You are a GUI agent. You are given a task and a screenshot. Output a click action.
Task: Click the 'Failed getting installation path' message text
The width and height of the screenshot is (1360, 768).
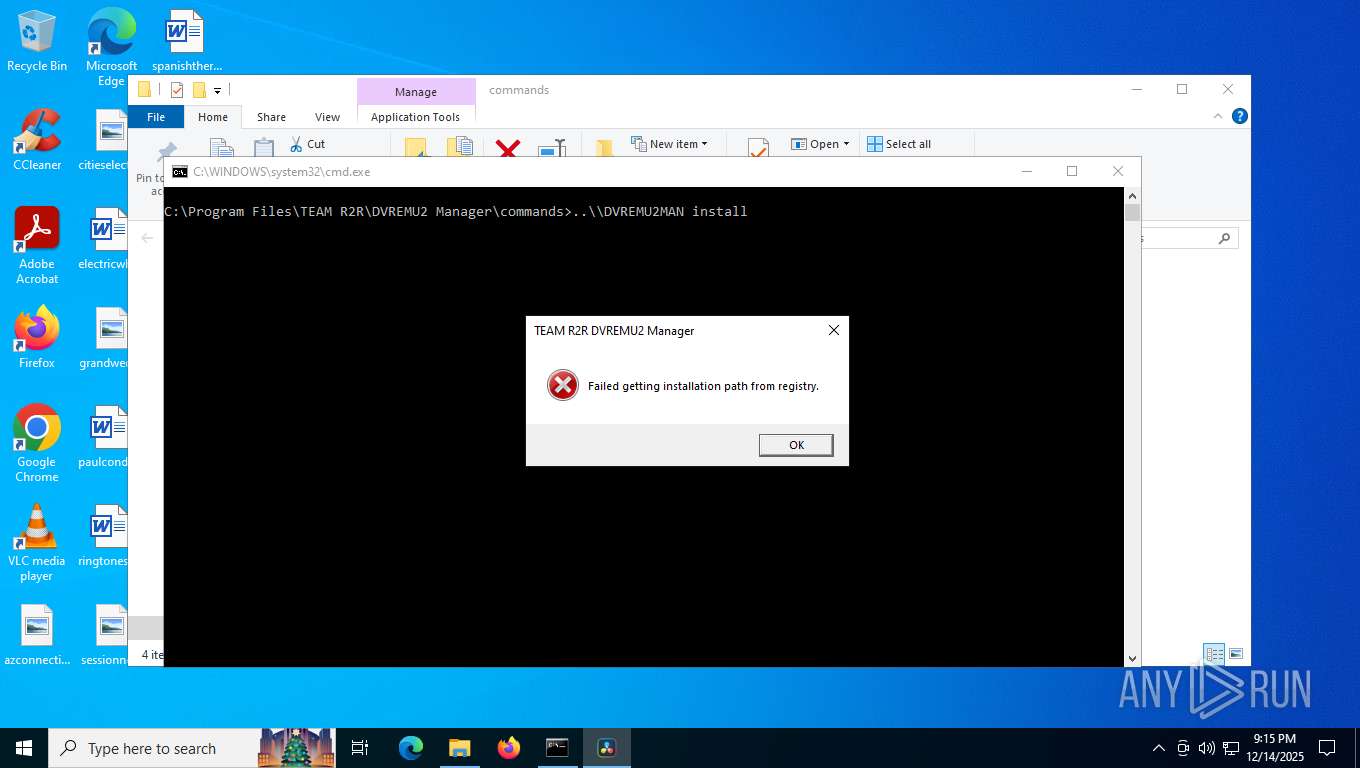(x=703, y=386)
